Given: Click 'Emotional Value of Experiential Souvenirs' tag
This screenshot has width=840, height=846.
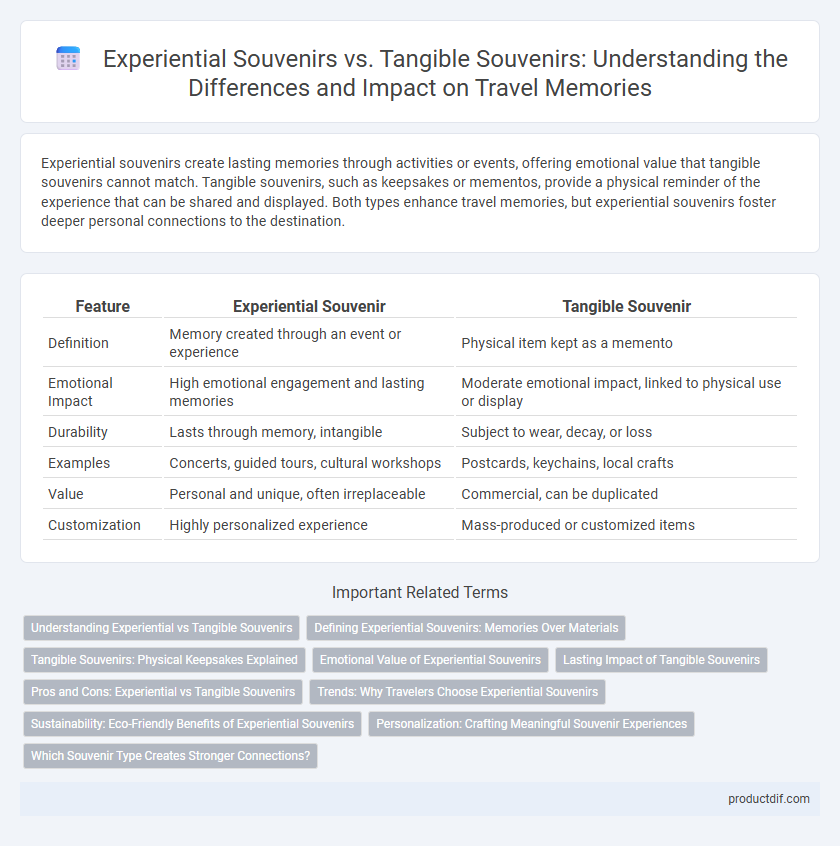Looking at the screenshot, I should pyautogui.click(x=431, y=660).
